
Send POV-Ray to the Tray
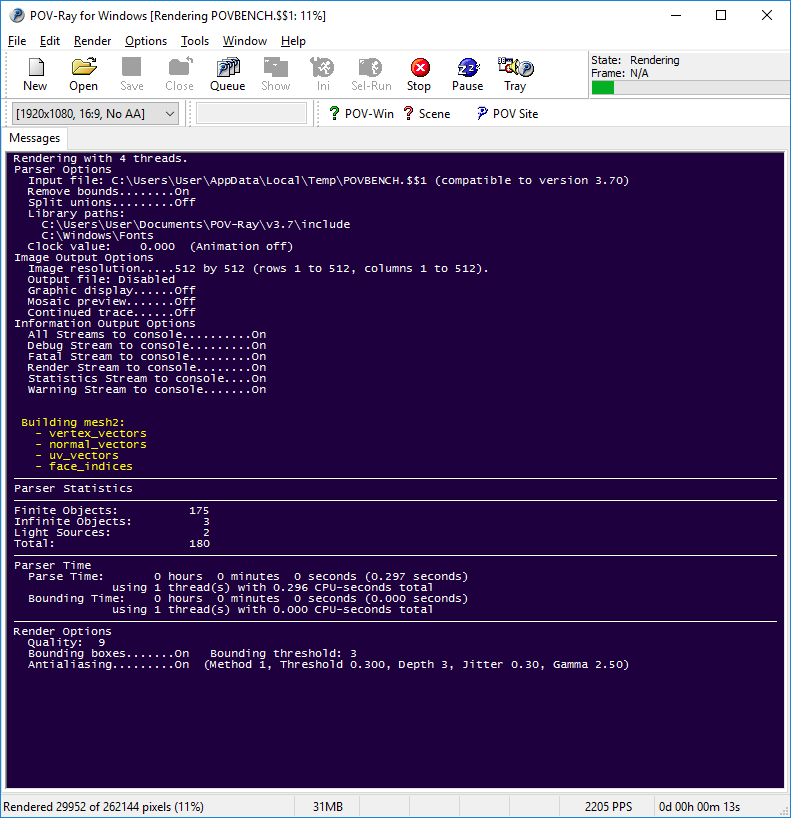[515, 75]
